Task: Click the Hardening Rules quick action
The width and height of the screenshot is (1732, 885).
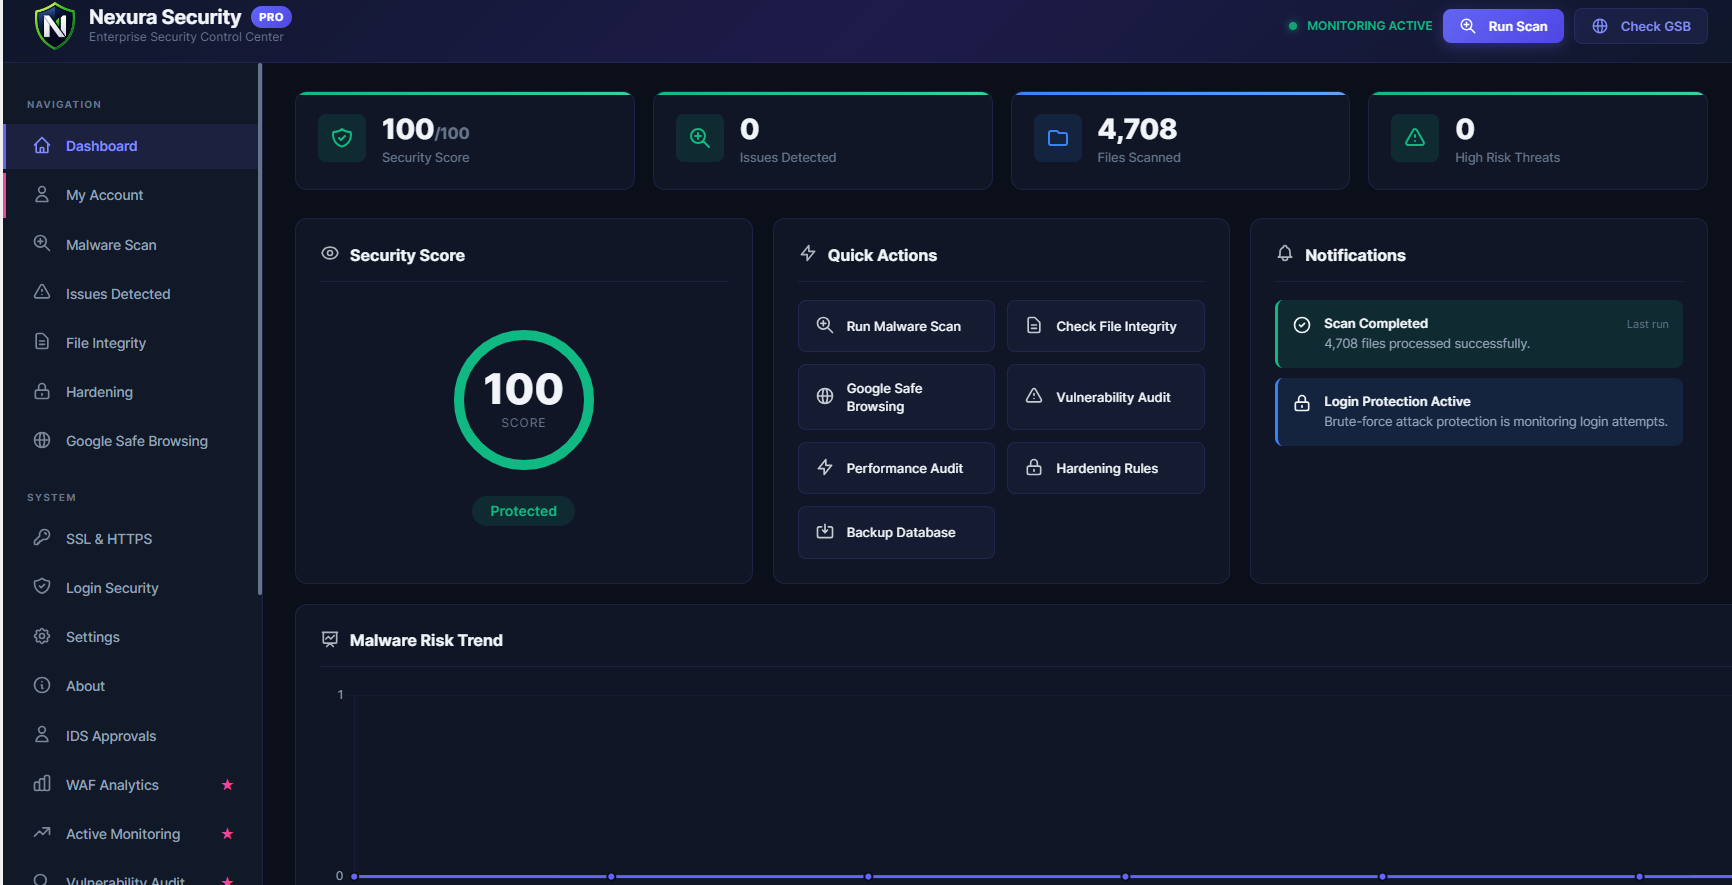Action: click(x=1106, y=468)
